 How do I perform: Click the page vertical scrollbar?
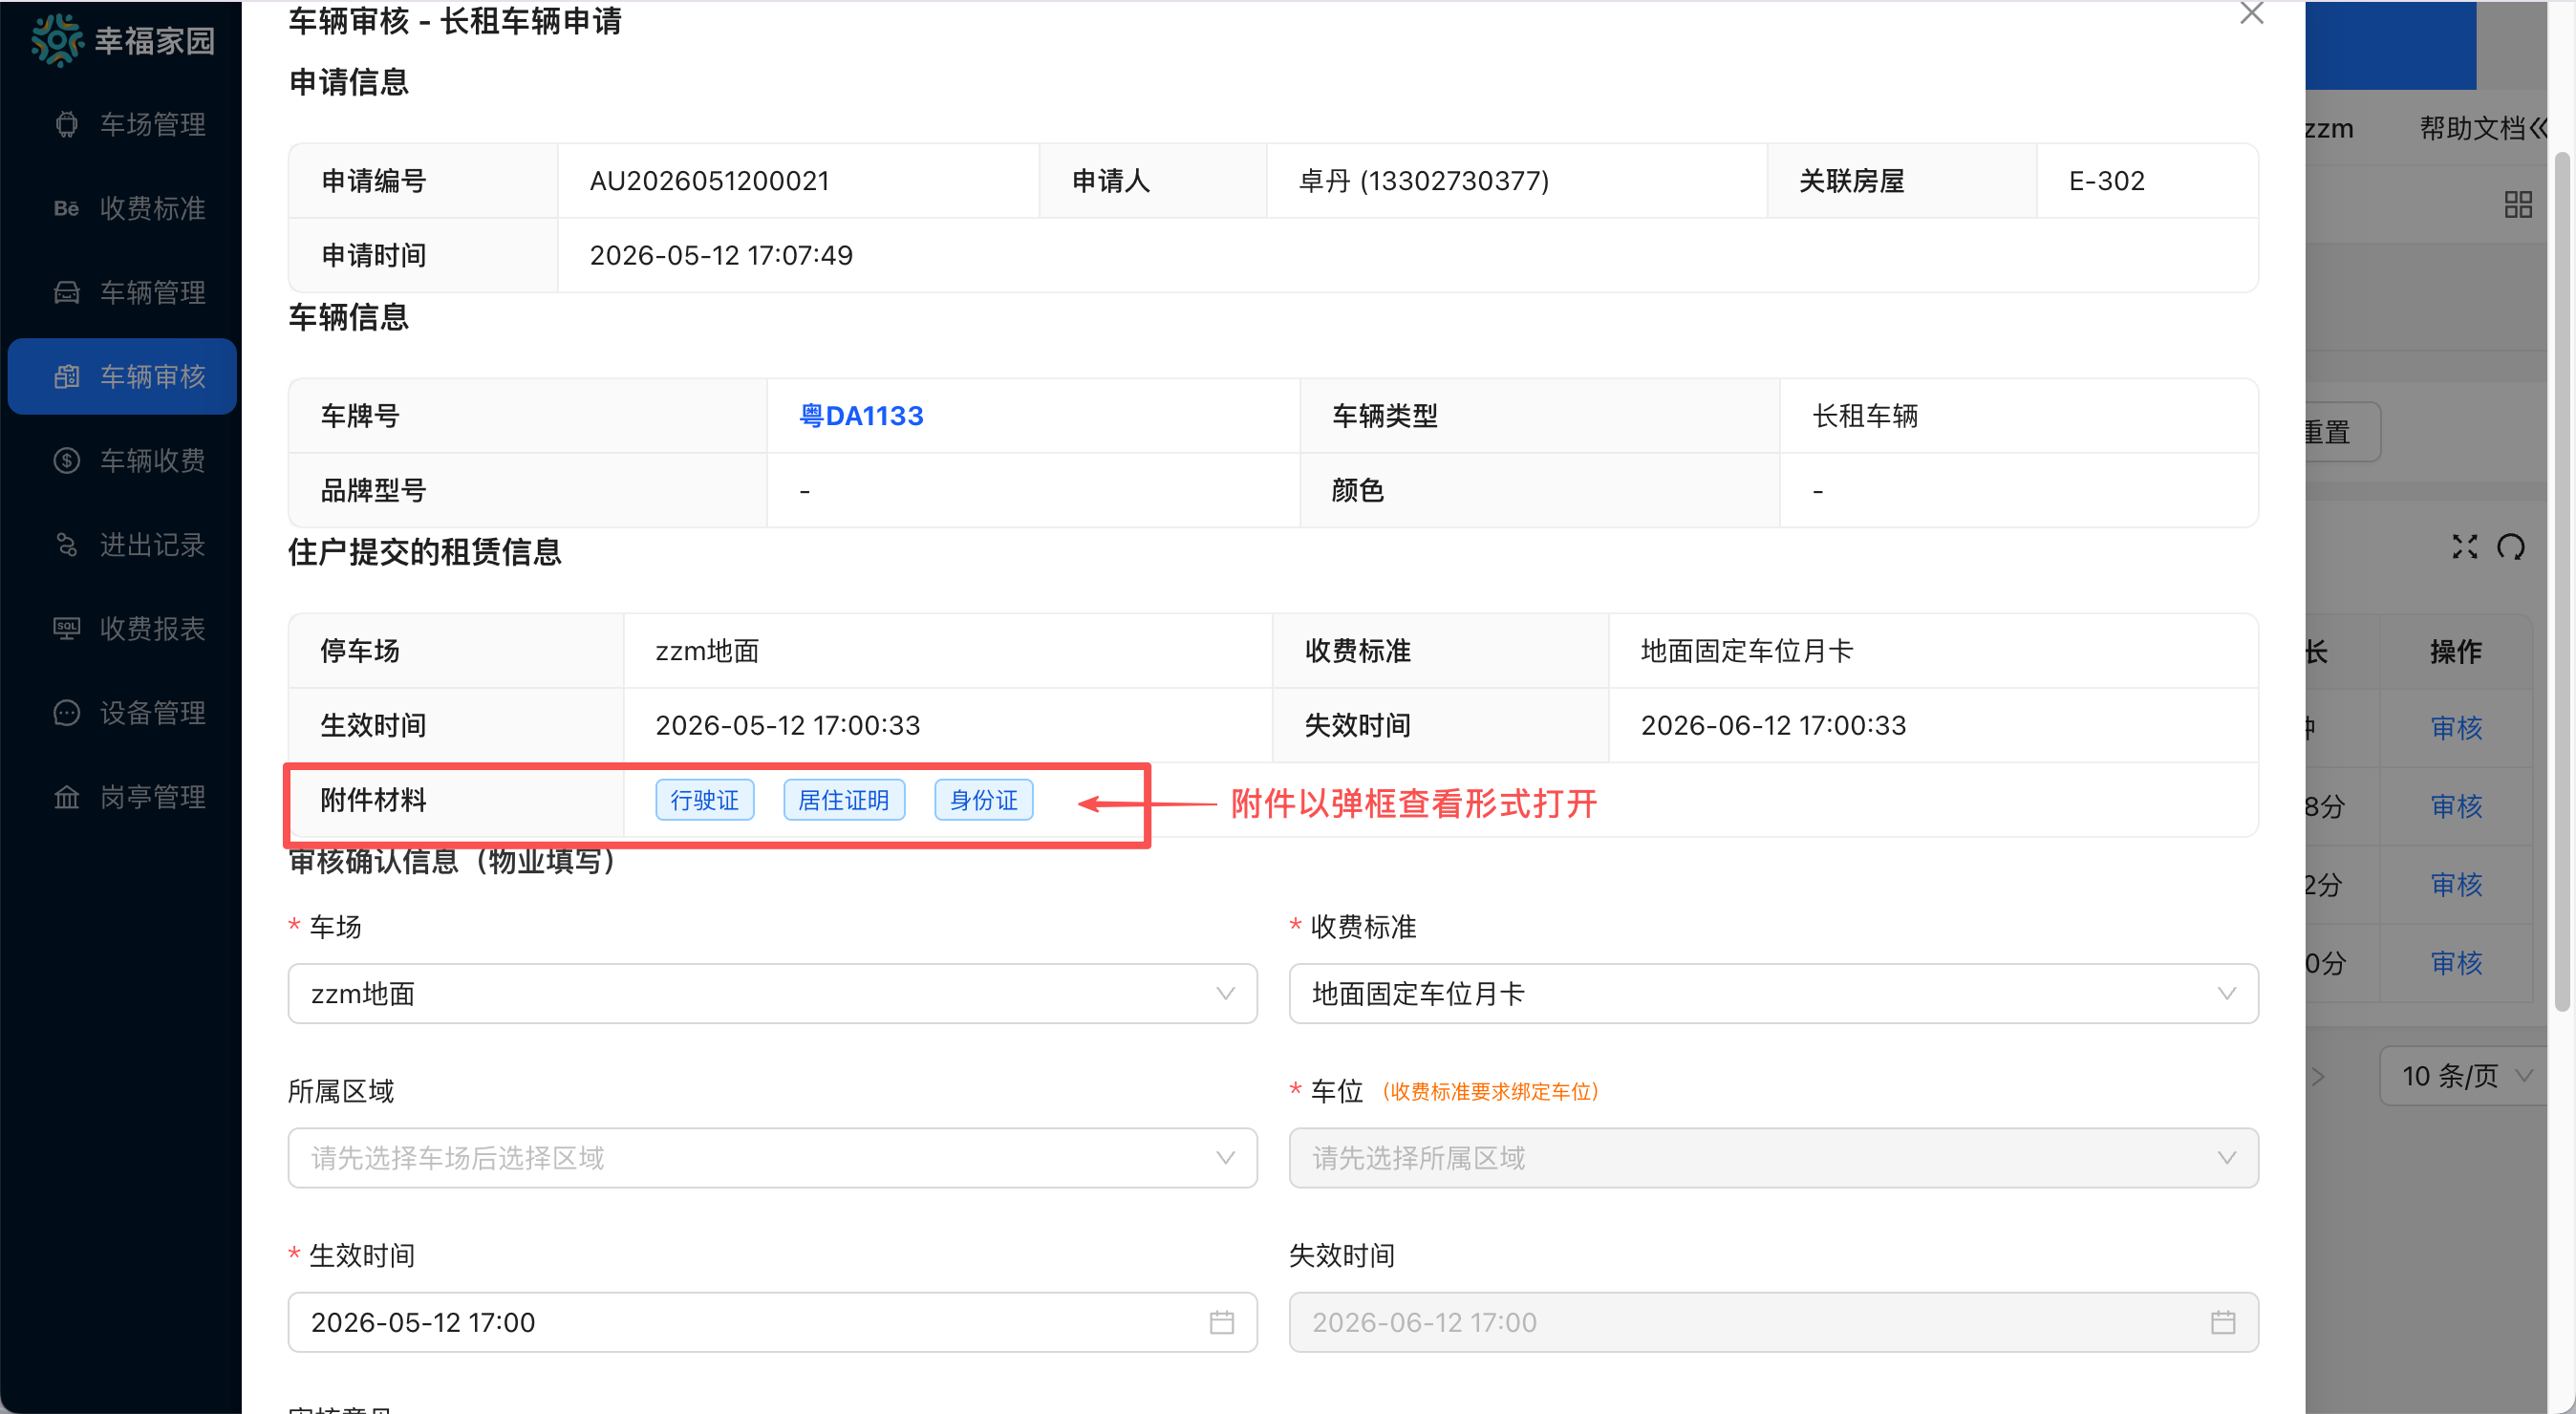[x=2561, y=582]
